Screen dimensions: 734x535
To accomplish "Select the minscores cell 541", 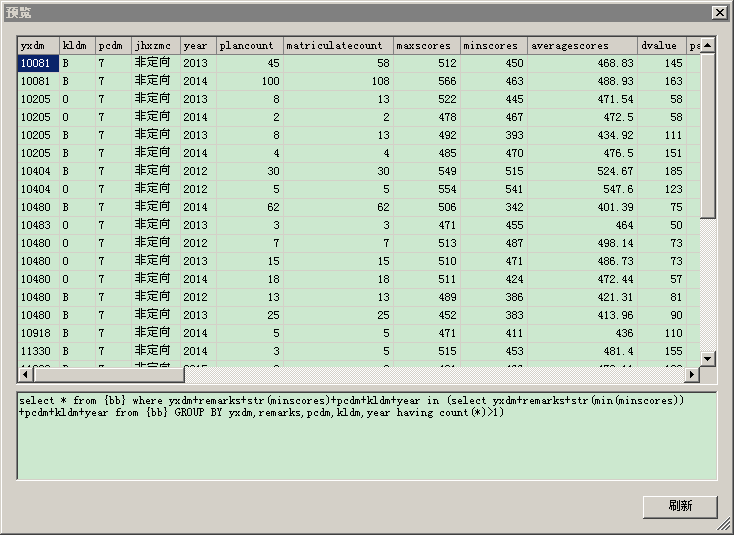I will (x=494, y=190).
